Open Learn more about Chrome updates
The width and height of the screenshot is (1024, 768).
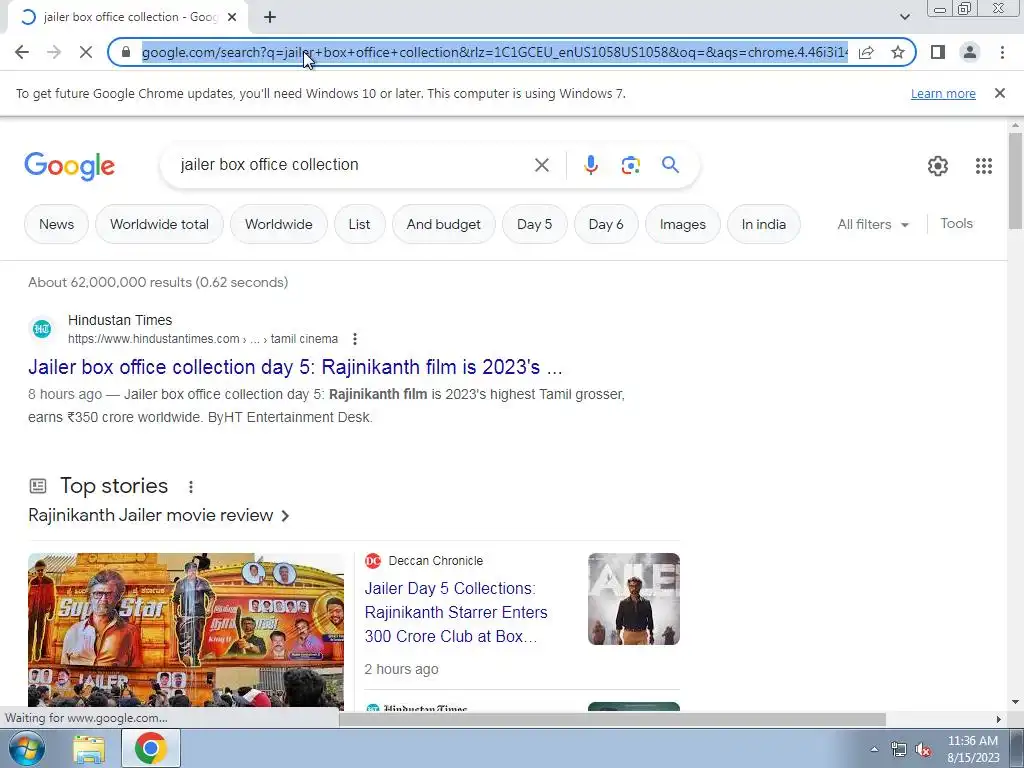point(943,93)
